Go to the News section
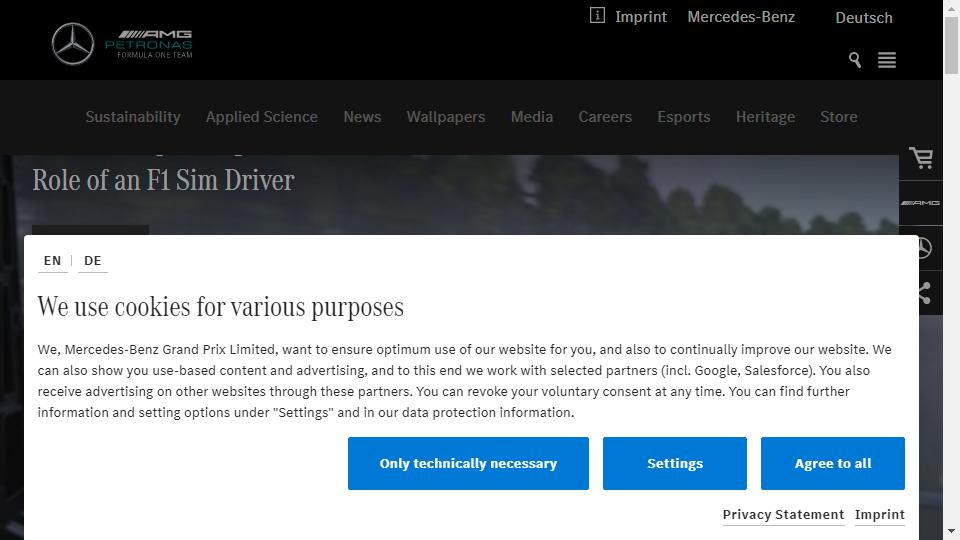Screen dimensions: 960x540 (362, 117)
